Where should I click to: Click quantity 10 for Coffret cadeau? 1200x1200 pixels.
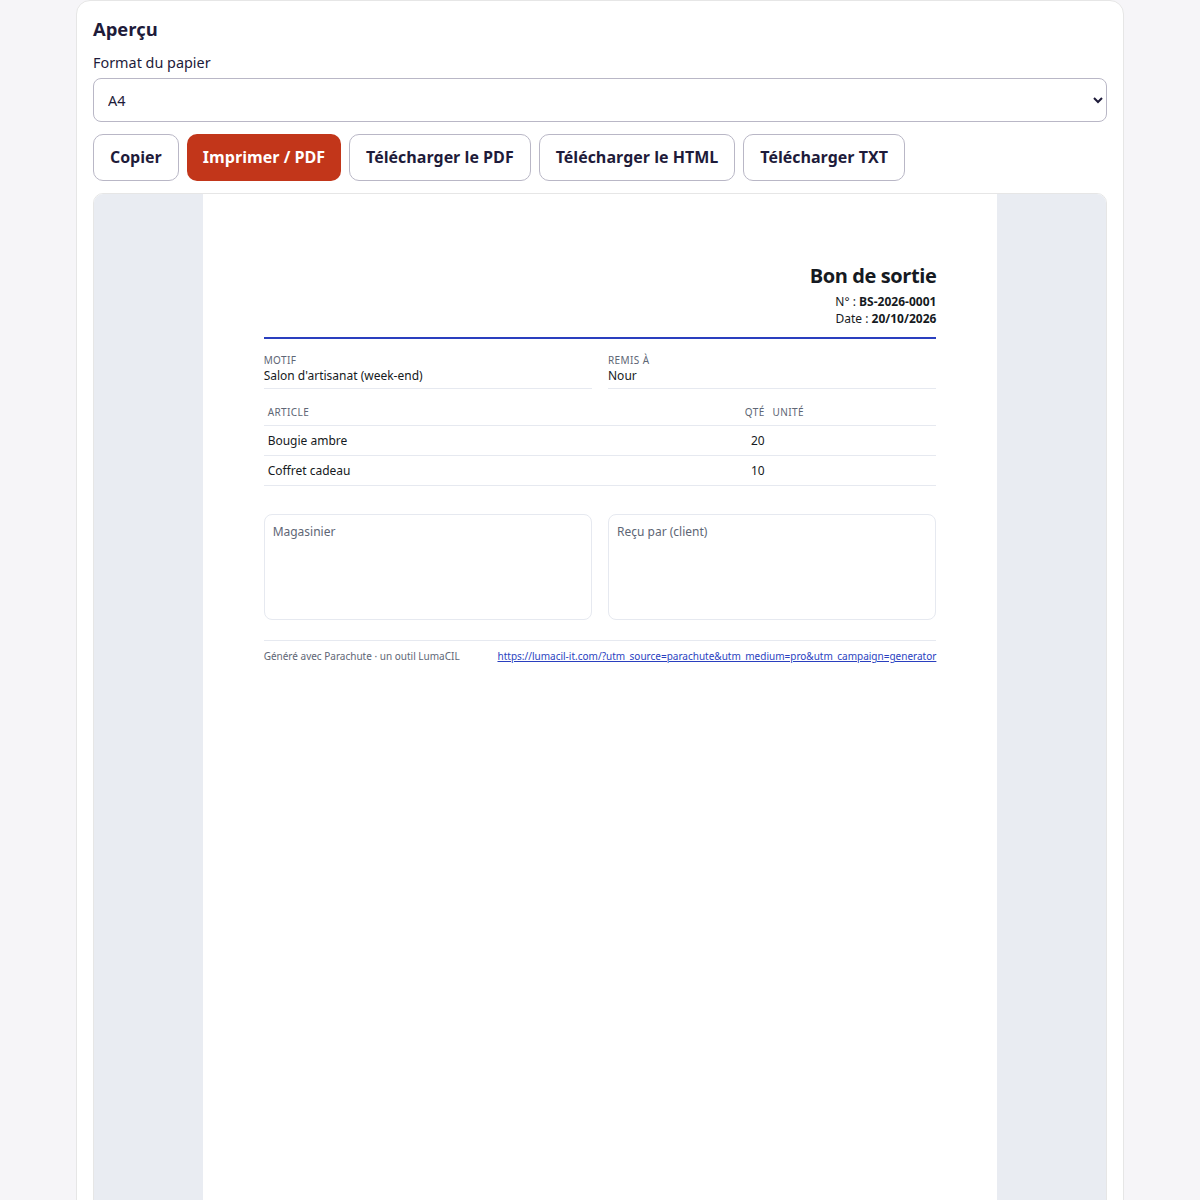click(x=758, y=471)
